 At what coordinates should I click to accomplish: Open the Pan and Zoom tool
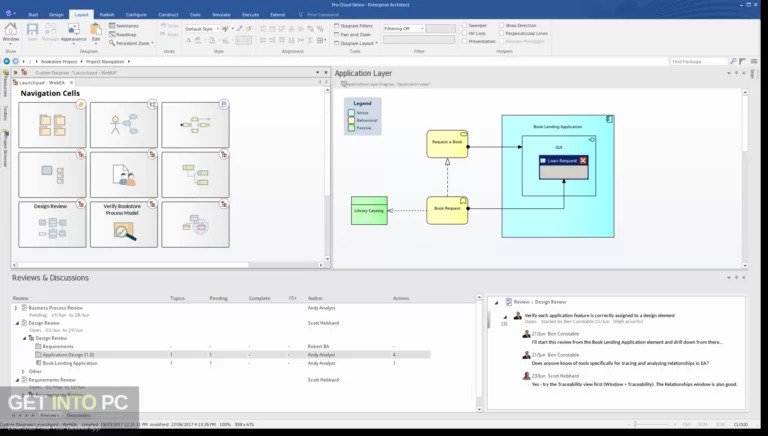click(352, 34)
